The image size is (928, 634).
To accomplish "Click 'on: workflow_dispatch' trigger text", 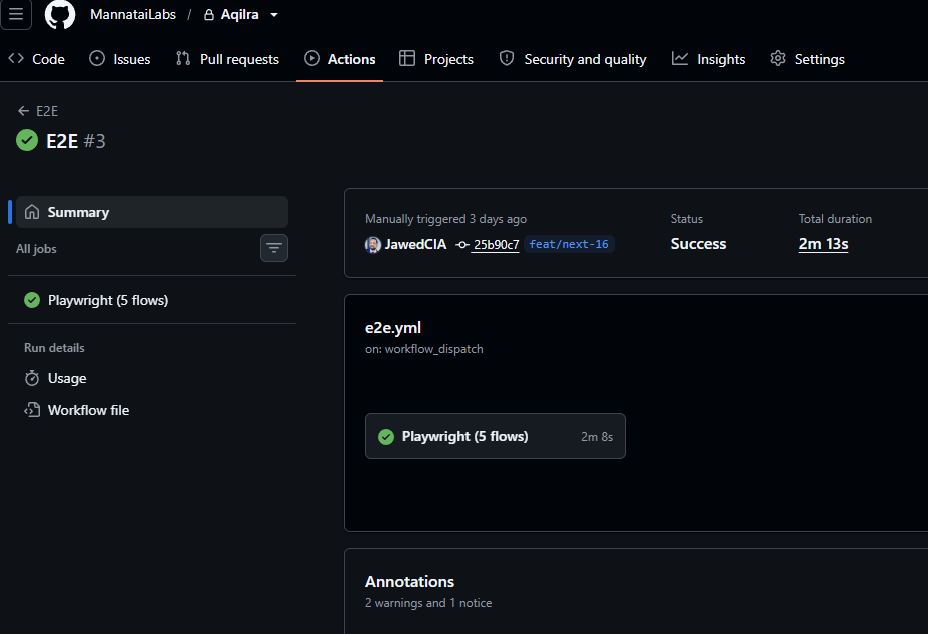I will 424,349.
